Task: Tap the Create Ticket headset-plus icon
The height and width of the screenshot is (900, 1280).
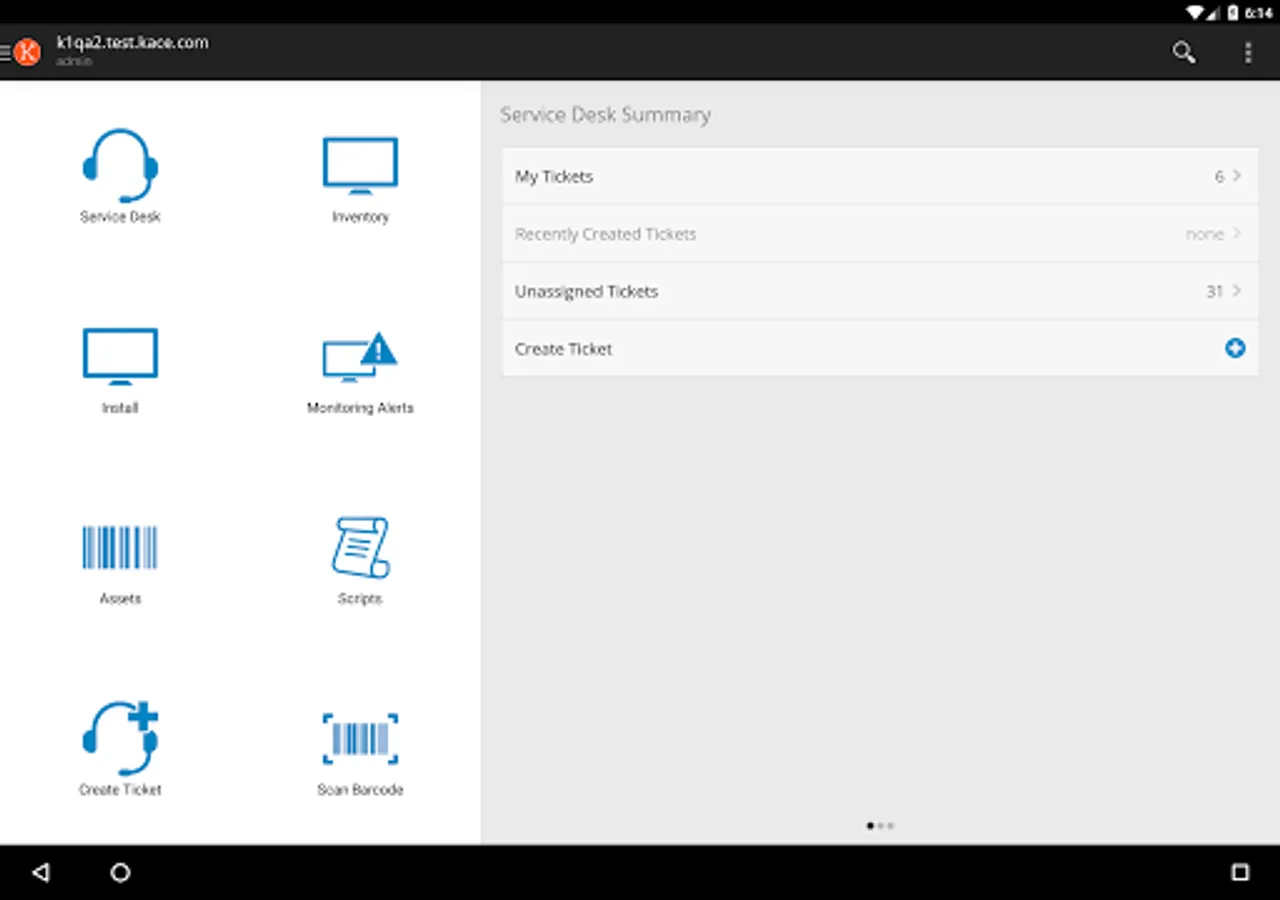Action: click(120, 738)
